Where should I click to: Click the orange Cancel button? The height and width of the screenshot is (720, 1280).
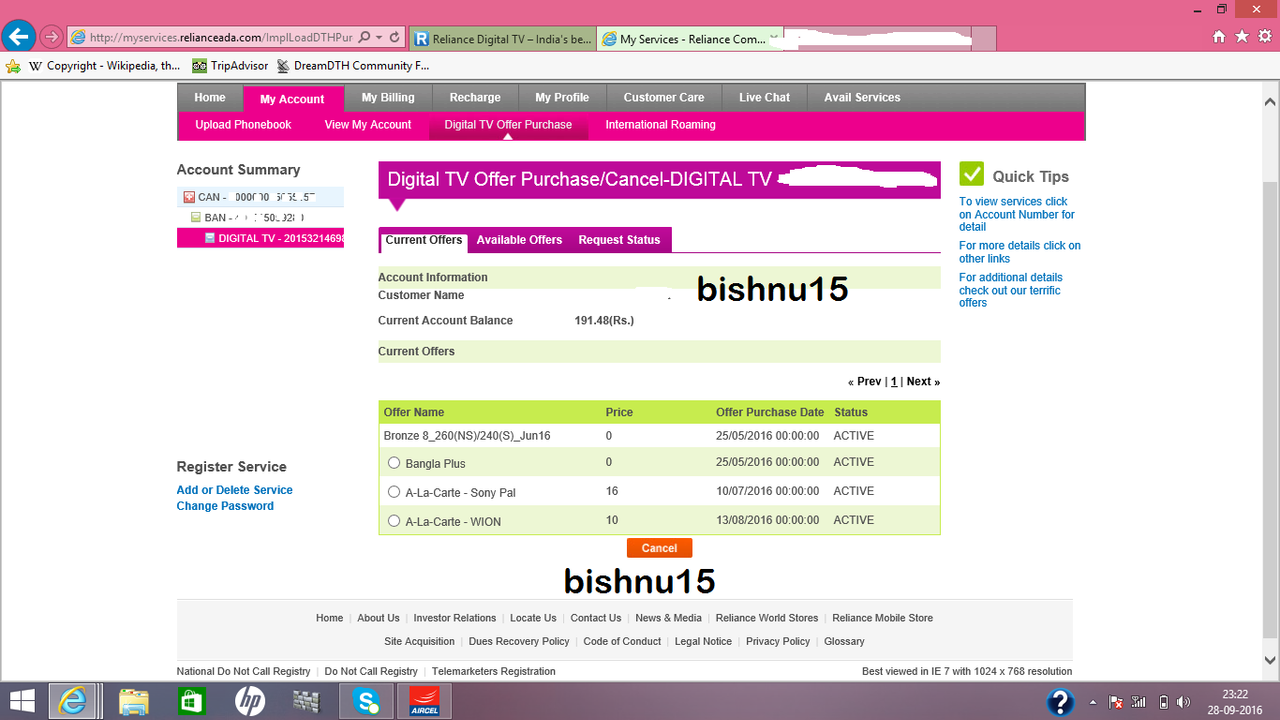(659, 548)
